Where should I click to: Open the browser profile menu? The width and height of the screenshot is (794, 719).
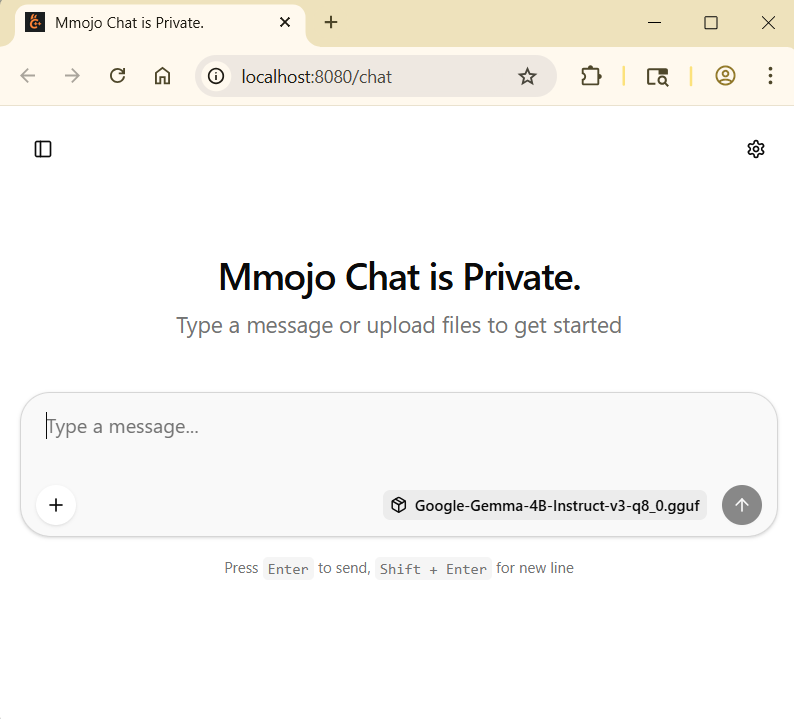(725, 76)
